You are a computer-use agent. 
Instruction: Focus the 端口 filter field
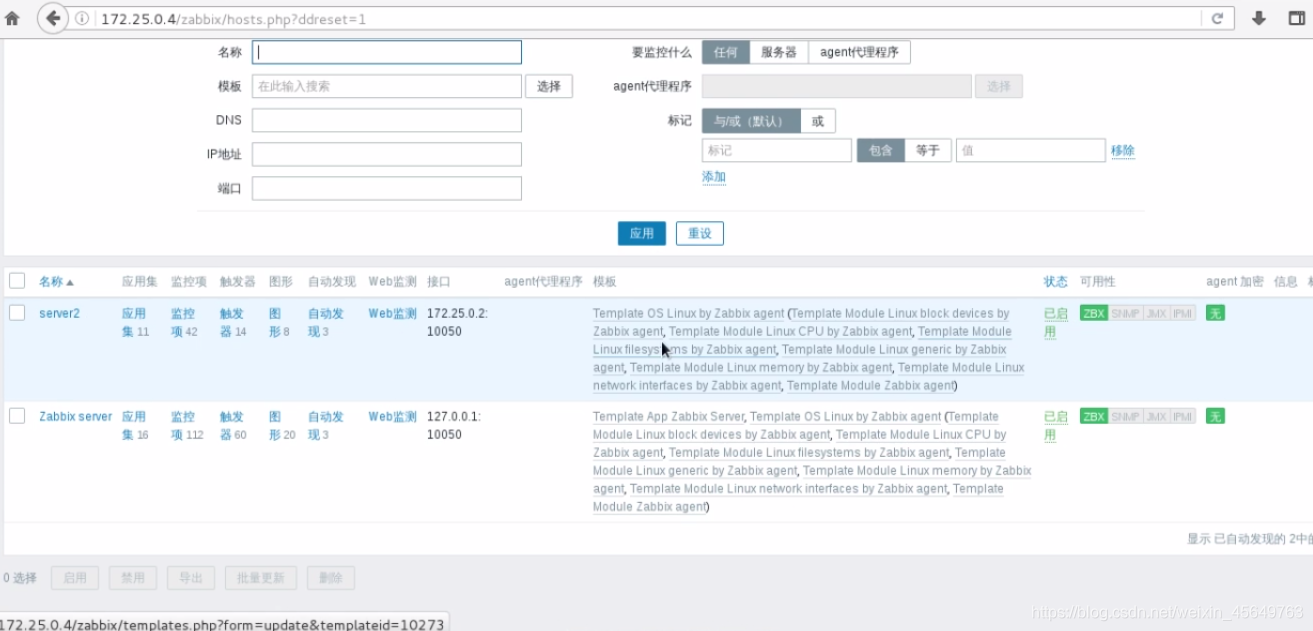point(387,188)
